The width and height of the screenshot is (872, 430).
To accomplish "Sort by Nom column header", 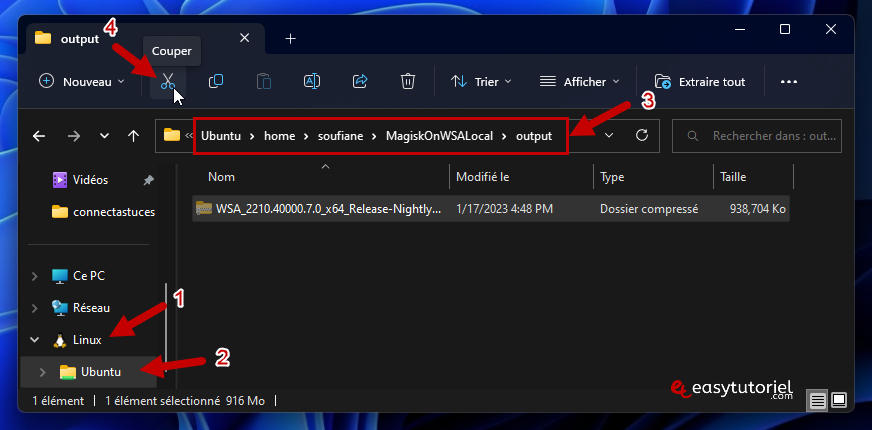I will (221, 177).
